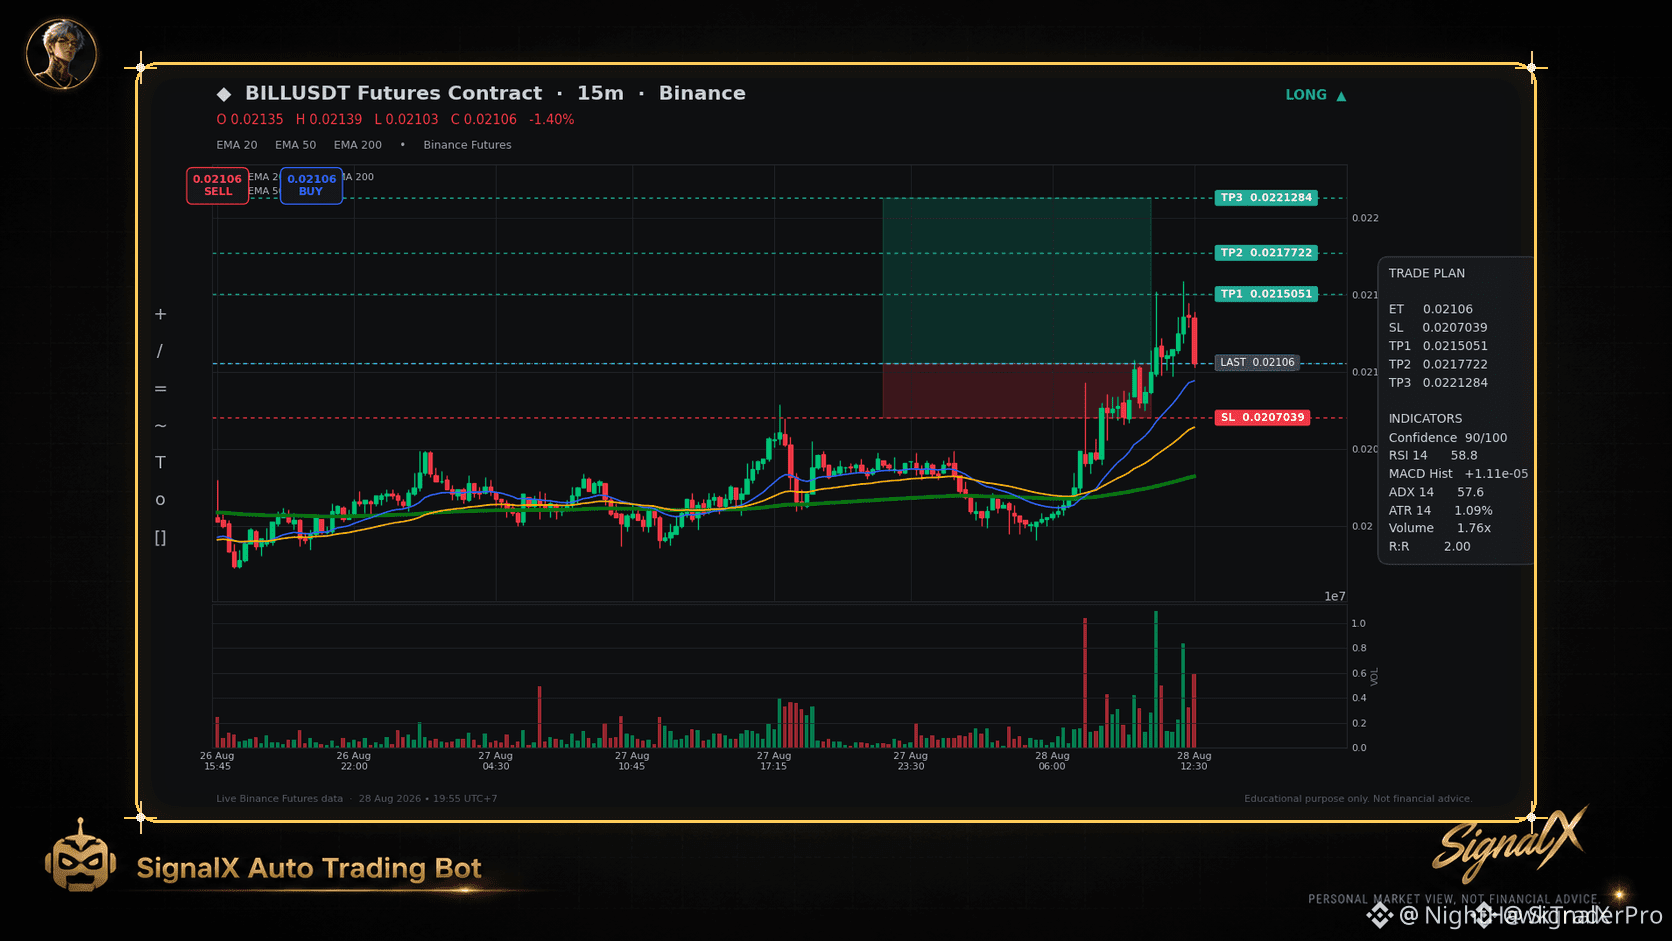This screenshot has height=941, width=1672.
Task: Click the Binance exchange name in title
Action: point(702,93)
